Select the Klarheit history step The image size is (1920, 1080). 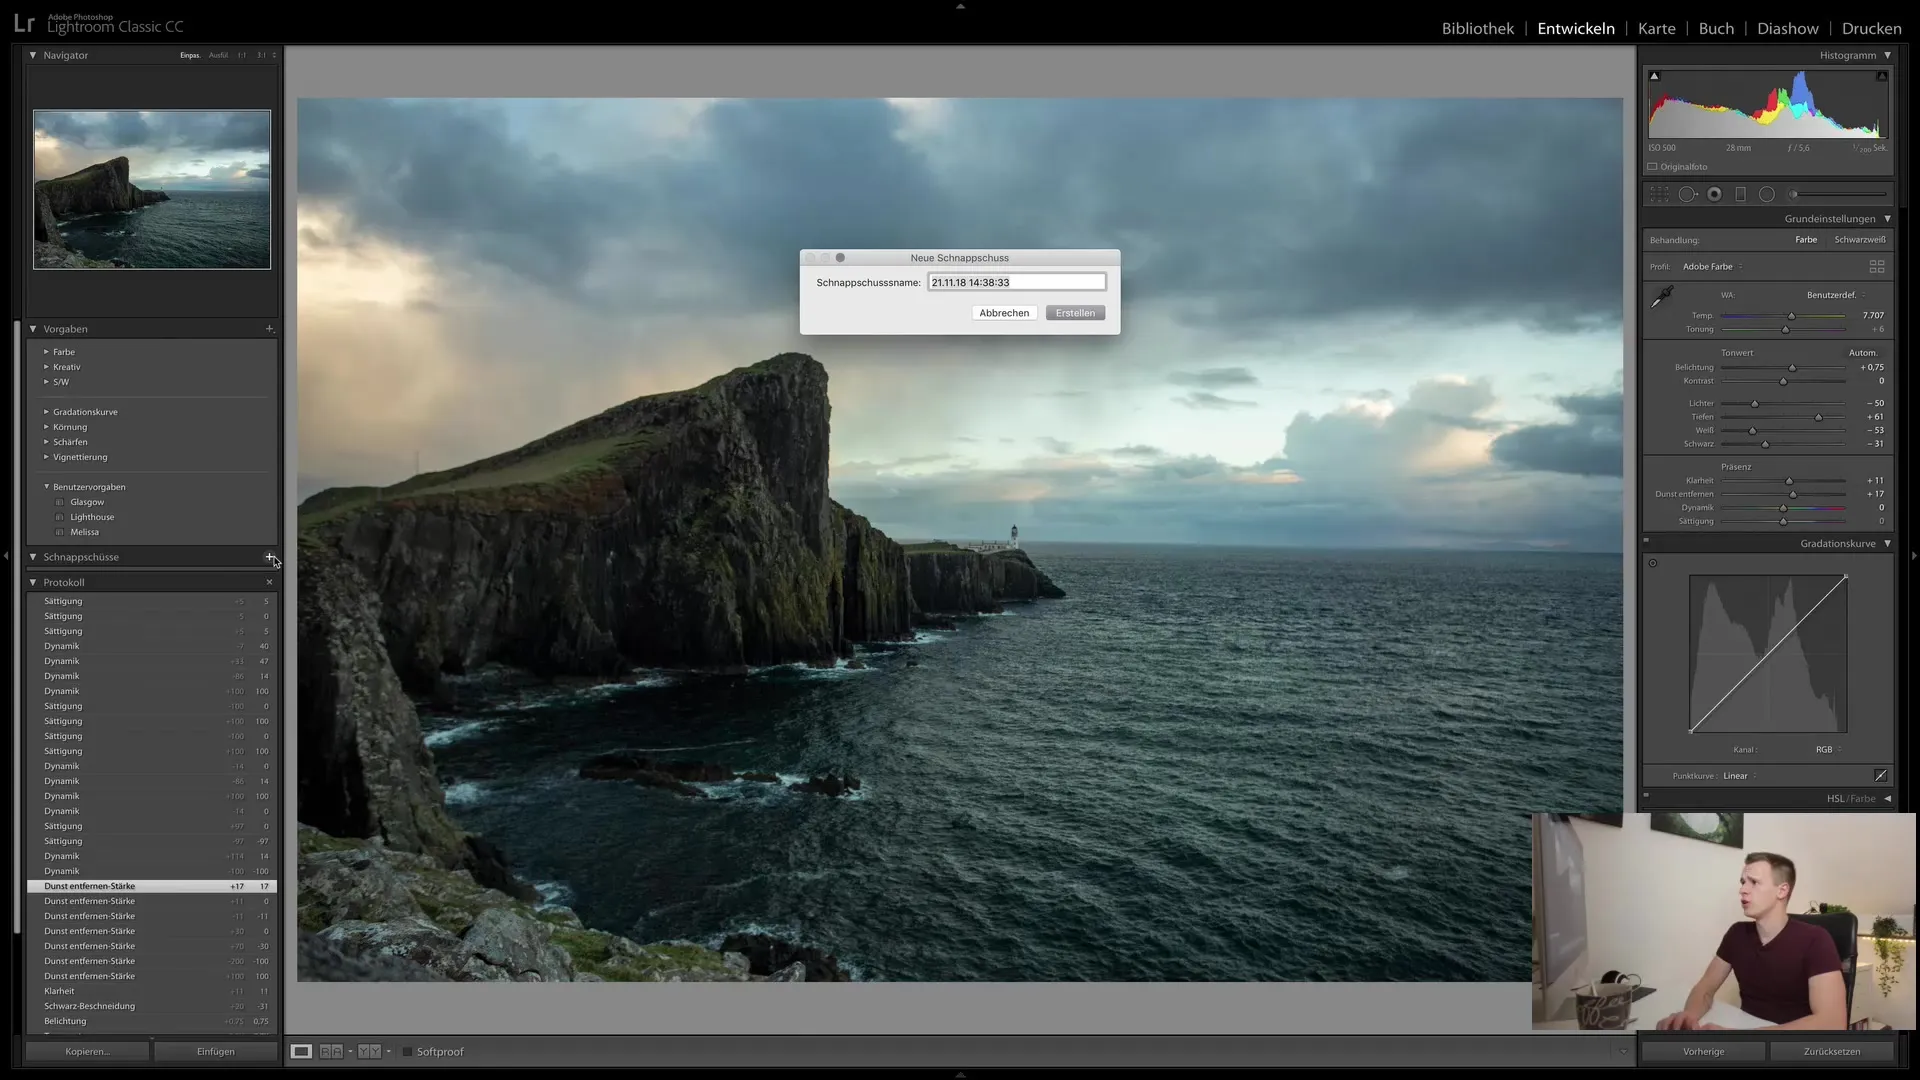[x=152, y=991]
